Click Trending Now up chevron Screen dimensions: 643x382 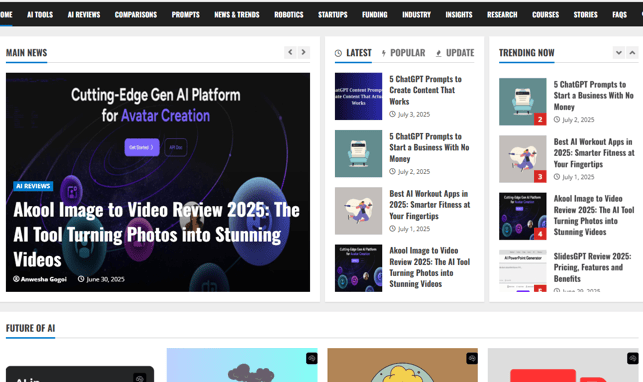[x=632, y=52]
